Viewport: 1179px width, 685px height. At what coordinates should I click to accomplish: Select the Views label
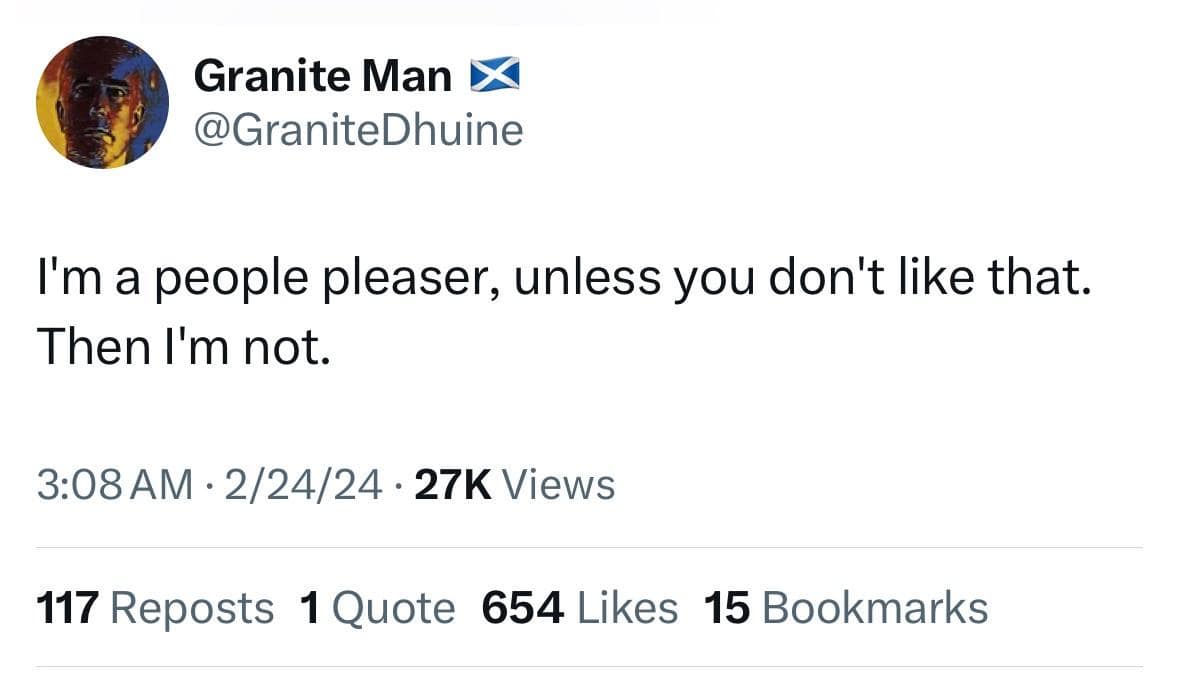pyautogui.click(x=558, y=485)
